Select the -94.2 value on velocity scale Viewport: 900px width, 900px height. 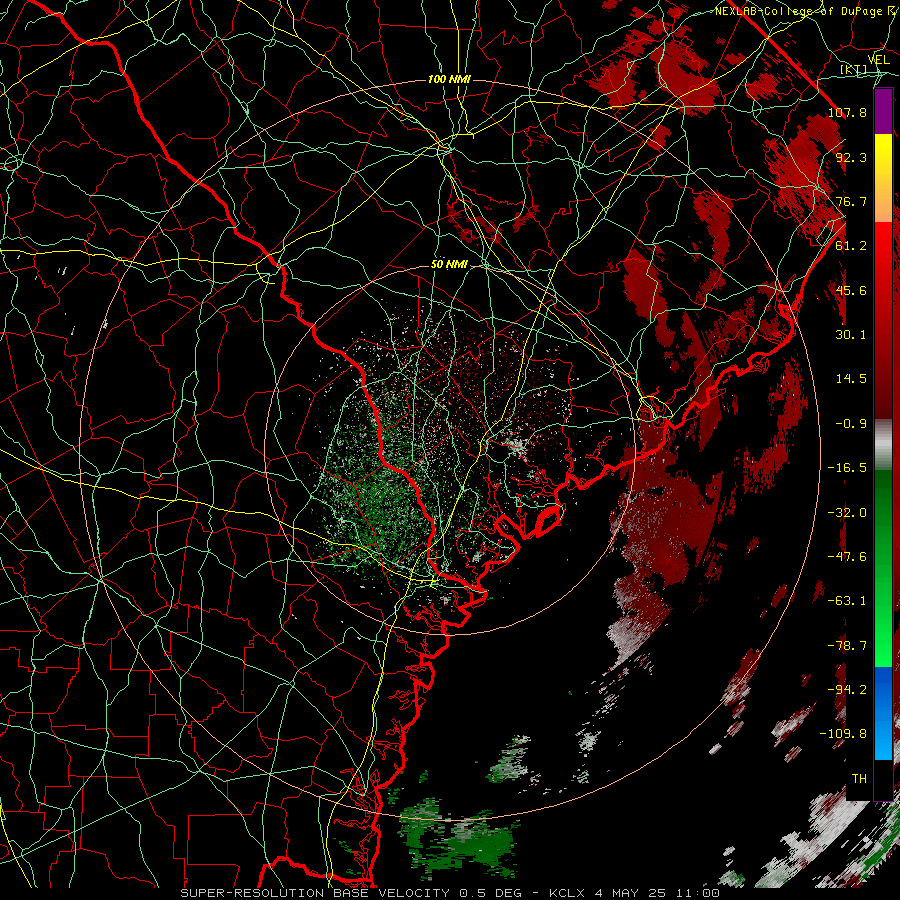tap(847, 690)
